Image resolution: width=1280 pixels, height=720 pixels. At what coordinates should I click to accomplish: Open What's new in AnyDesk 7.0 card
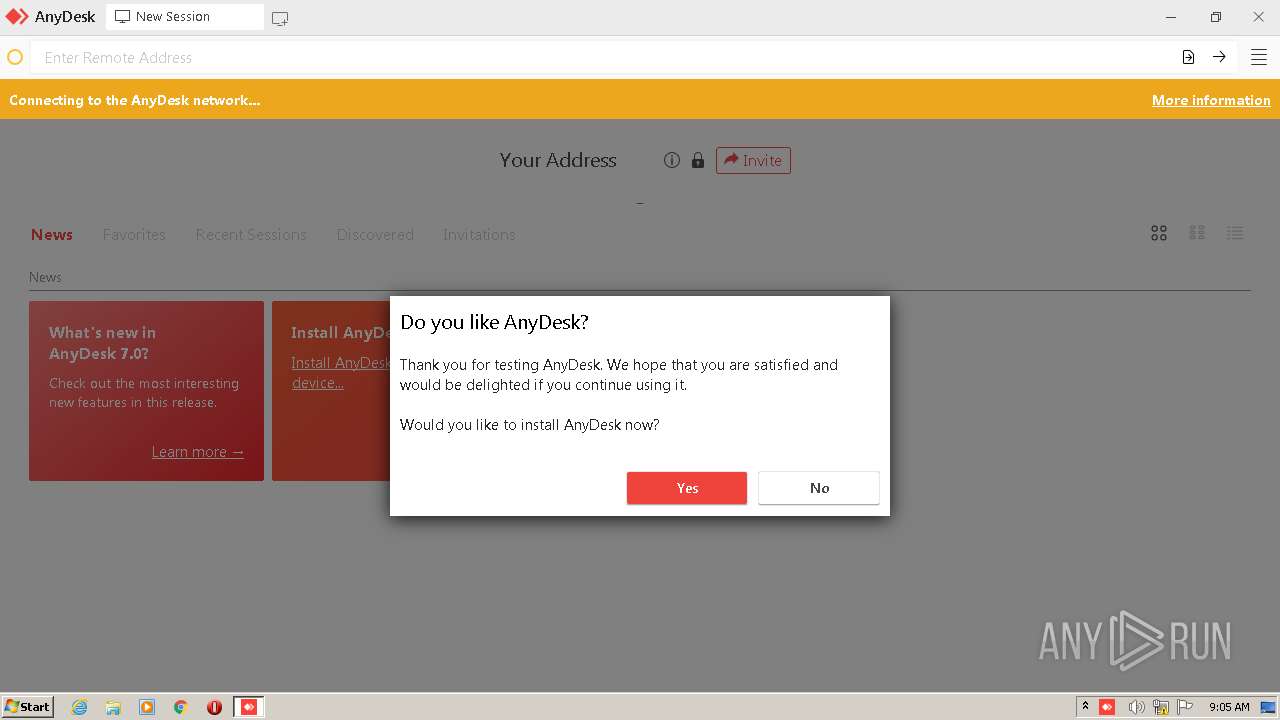[x=146, y=391]
